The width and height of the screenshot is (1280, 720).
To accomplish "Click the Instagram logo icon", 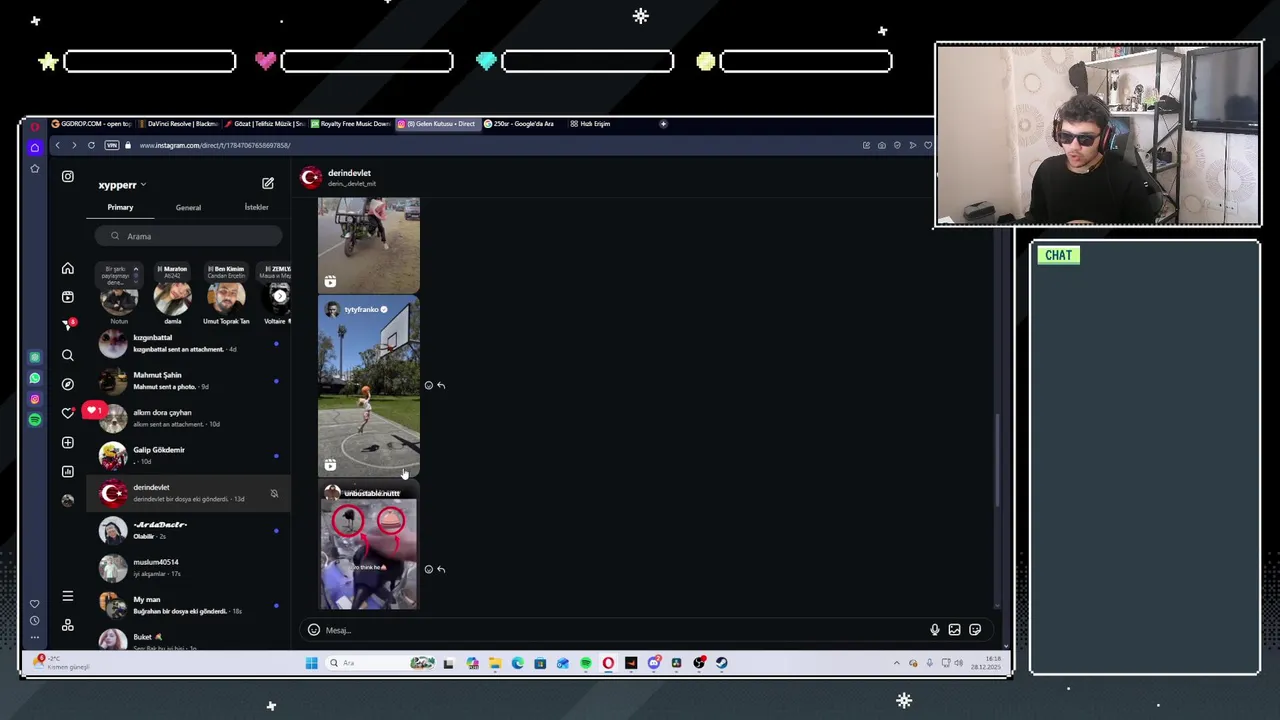I will pyautogui.click(x=68, y=177).
